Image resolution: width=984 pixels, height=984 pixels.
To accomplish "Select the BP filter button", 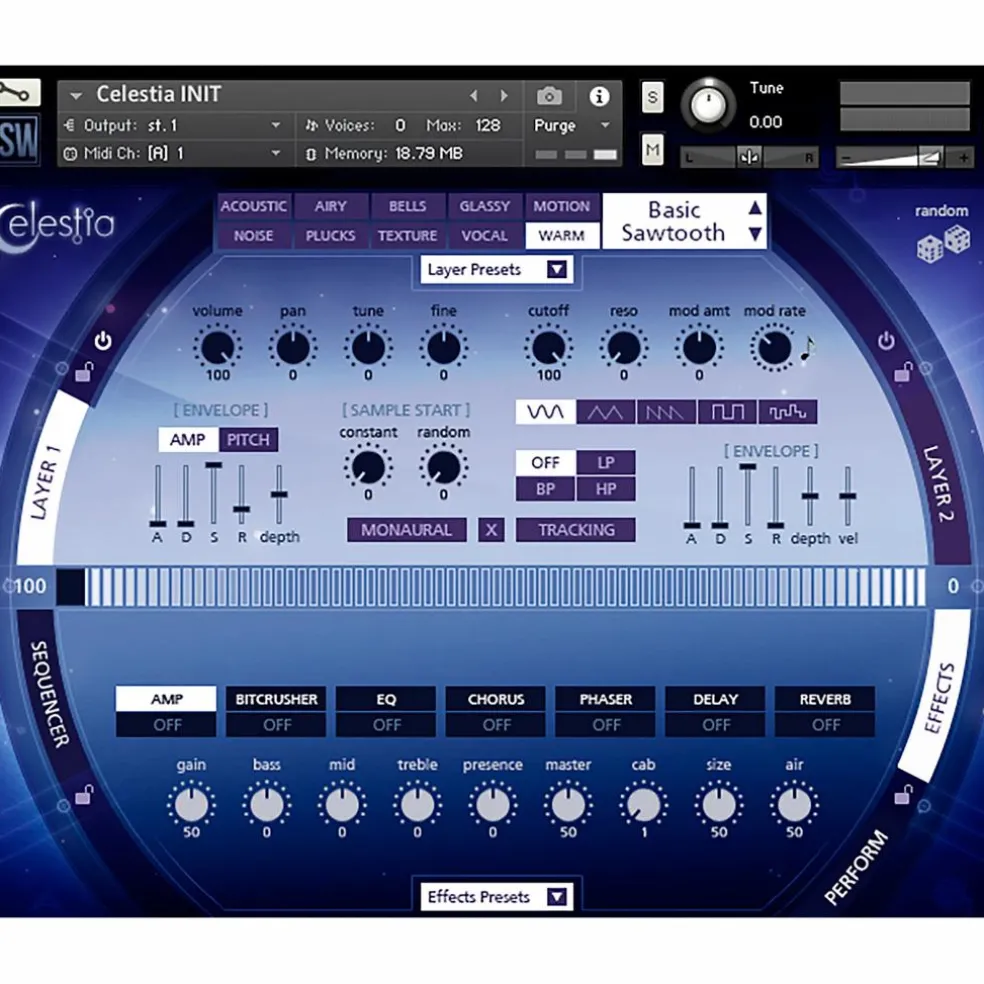I will point(545,489).
